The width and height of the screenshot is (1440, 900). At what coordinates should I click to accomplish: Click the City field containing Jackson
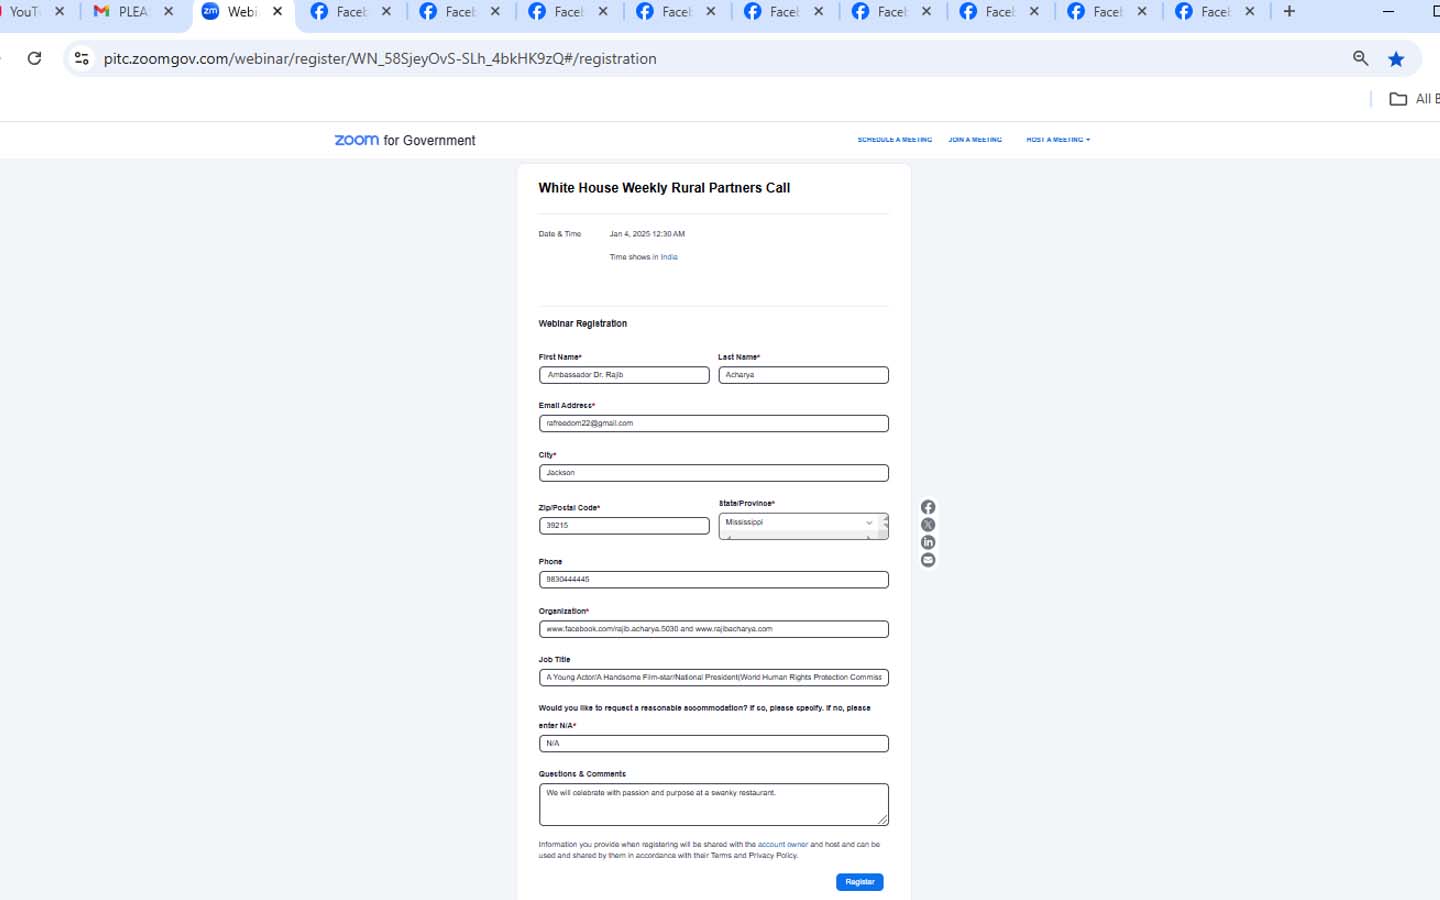click(714, 473)
